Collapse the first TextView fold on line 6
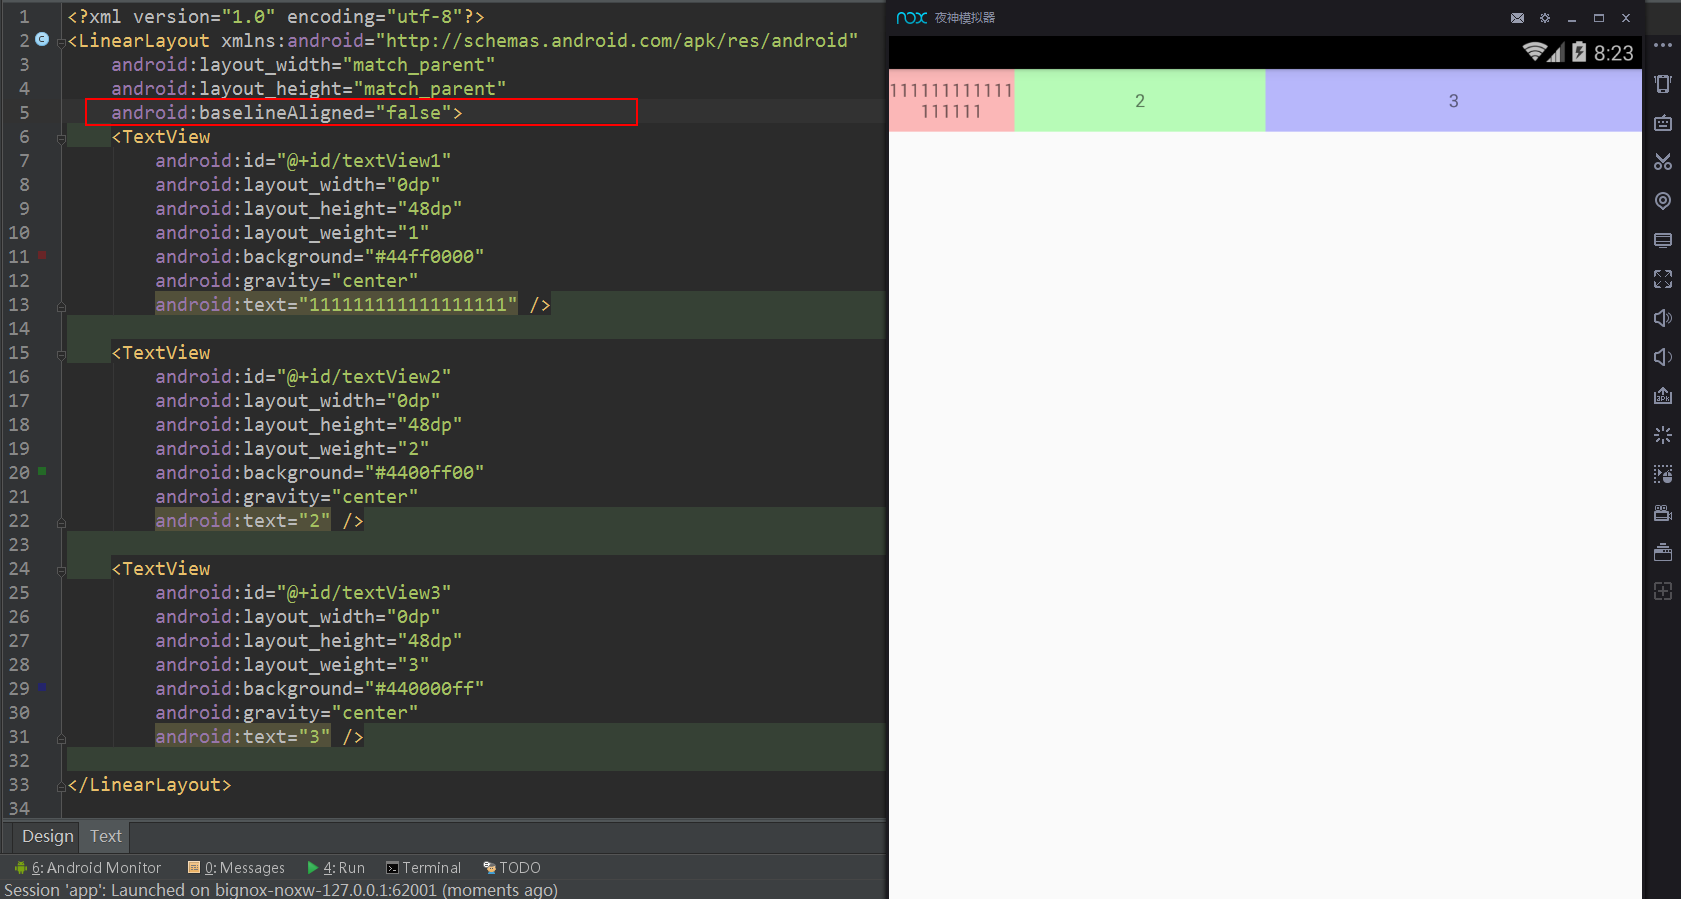The width and height of the screenshot is (1681, 899). coord(61,138)
